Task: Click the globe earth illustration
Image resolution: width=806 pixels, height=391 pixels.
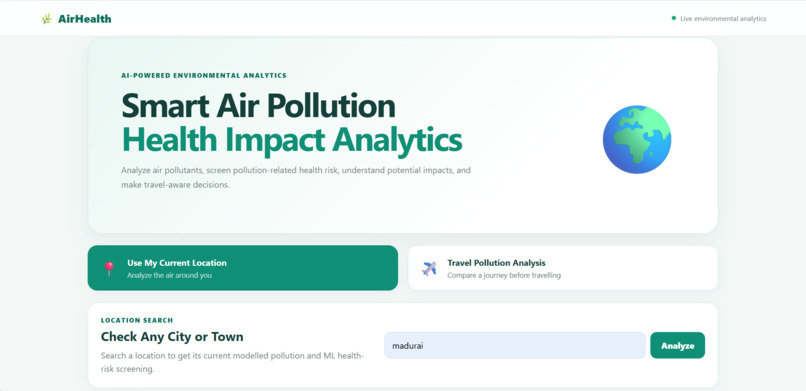Action: point(637,139)
